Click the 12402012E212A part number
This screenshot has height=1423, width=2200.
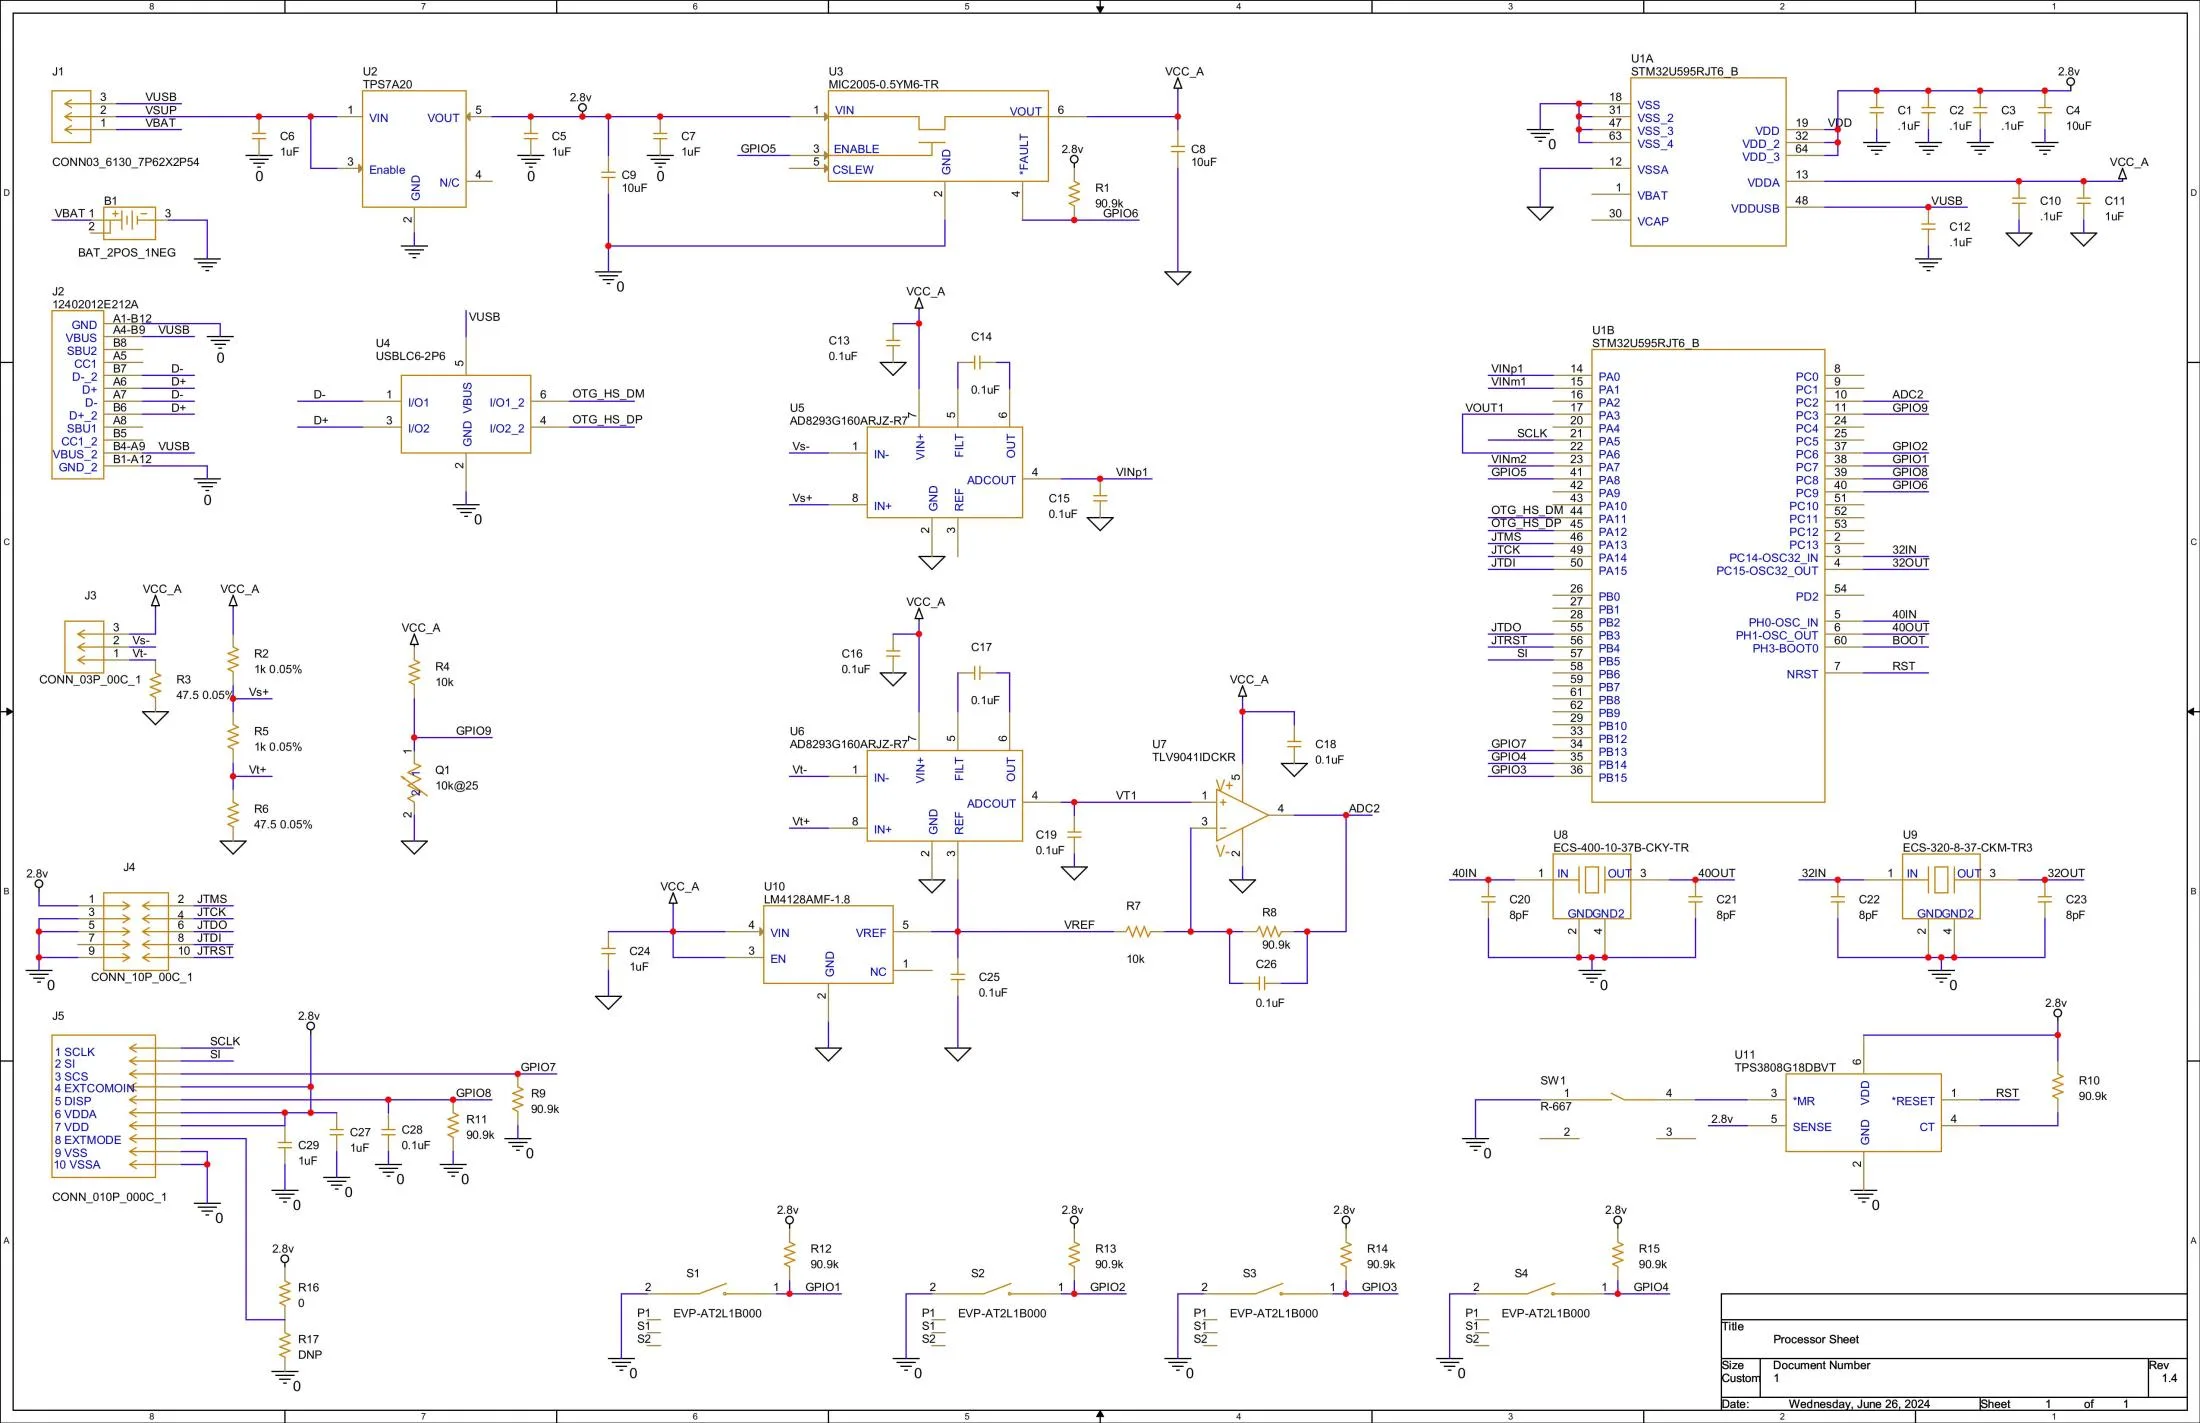(95, 305)
